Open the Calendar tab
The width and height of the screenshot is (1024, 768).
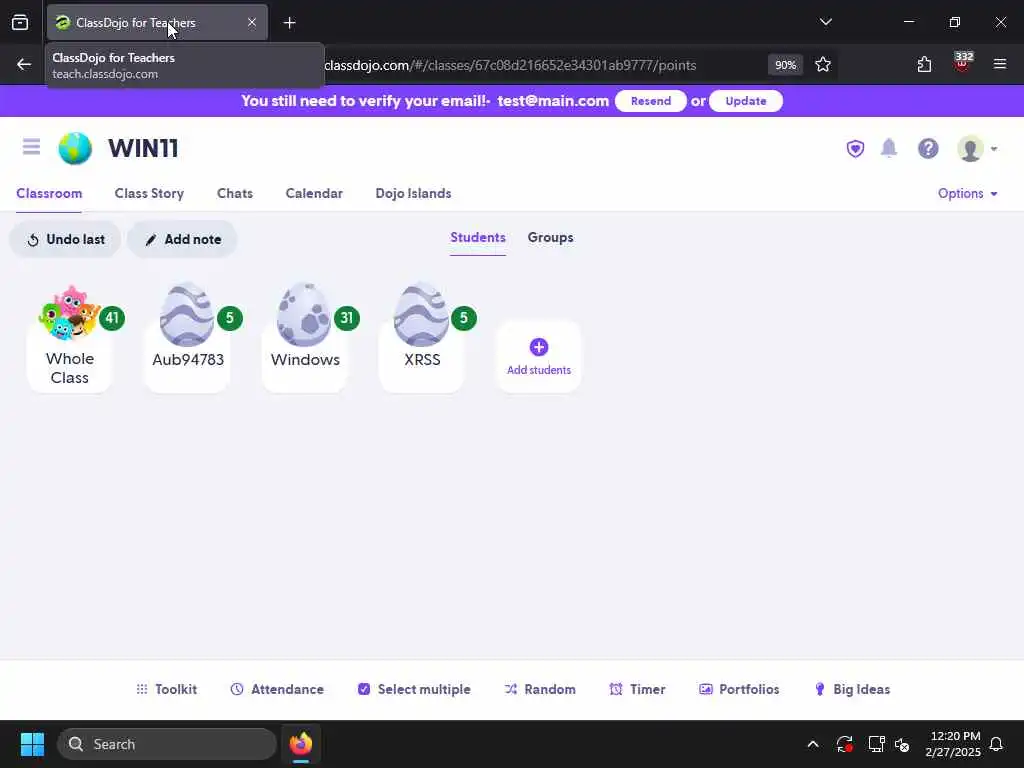coord(313,193)
